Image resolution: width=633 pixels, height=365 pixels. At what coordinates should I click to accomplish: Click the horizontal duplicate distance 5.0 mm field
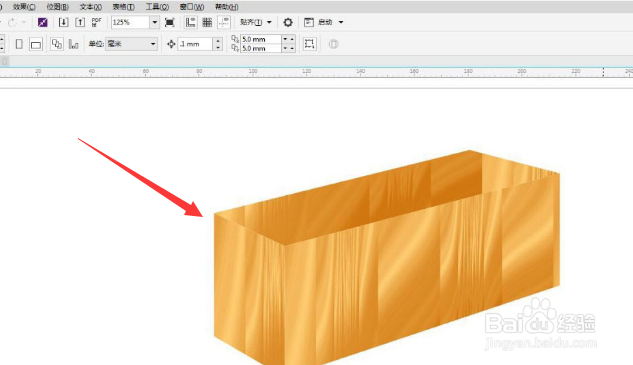click(261, 39)
